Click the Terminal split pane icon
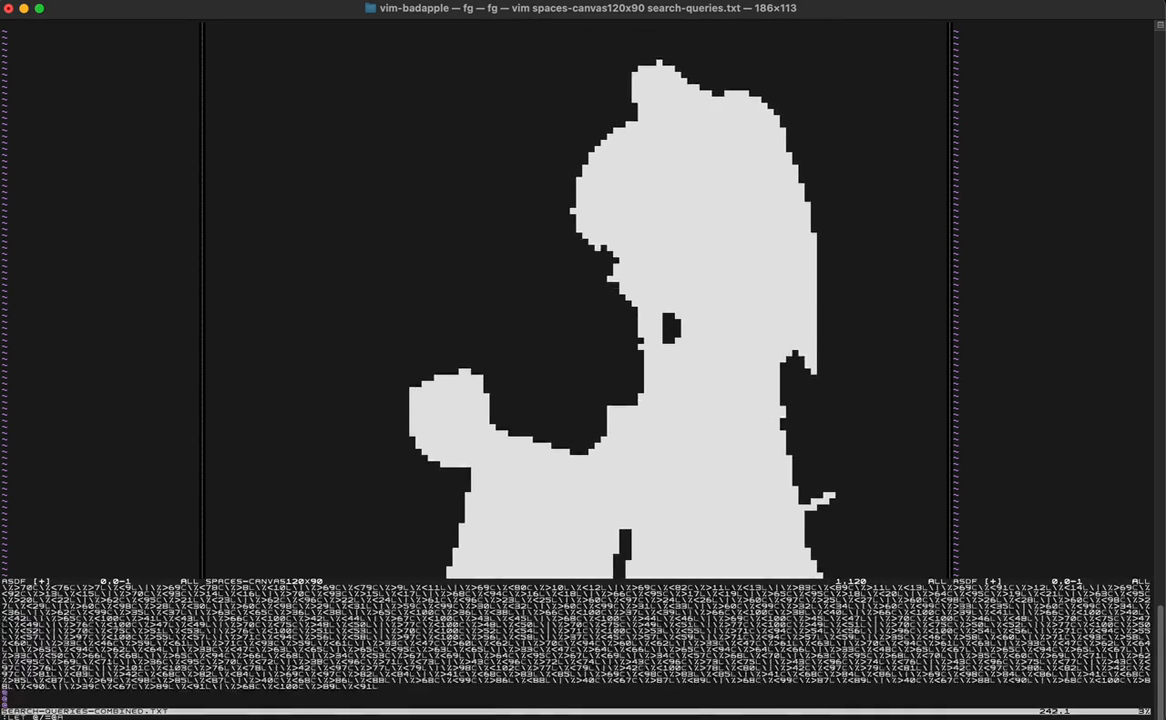The width and height of the screenshot is (1166, 720). click(1159, 25)
